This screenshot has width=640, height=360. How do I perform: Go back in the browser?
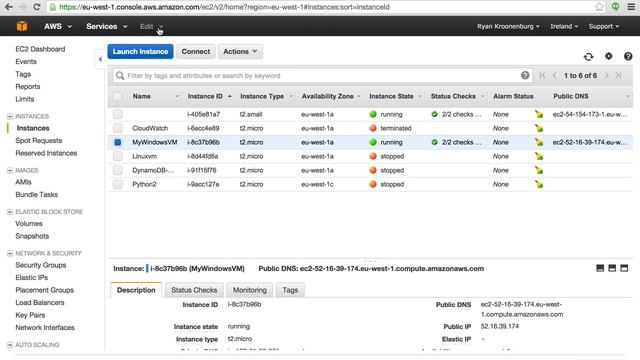coord(9,7)
